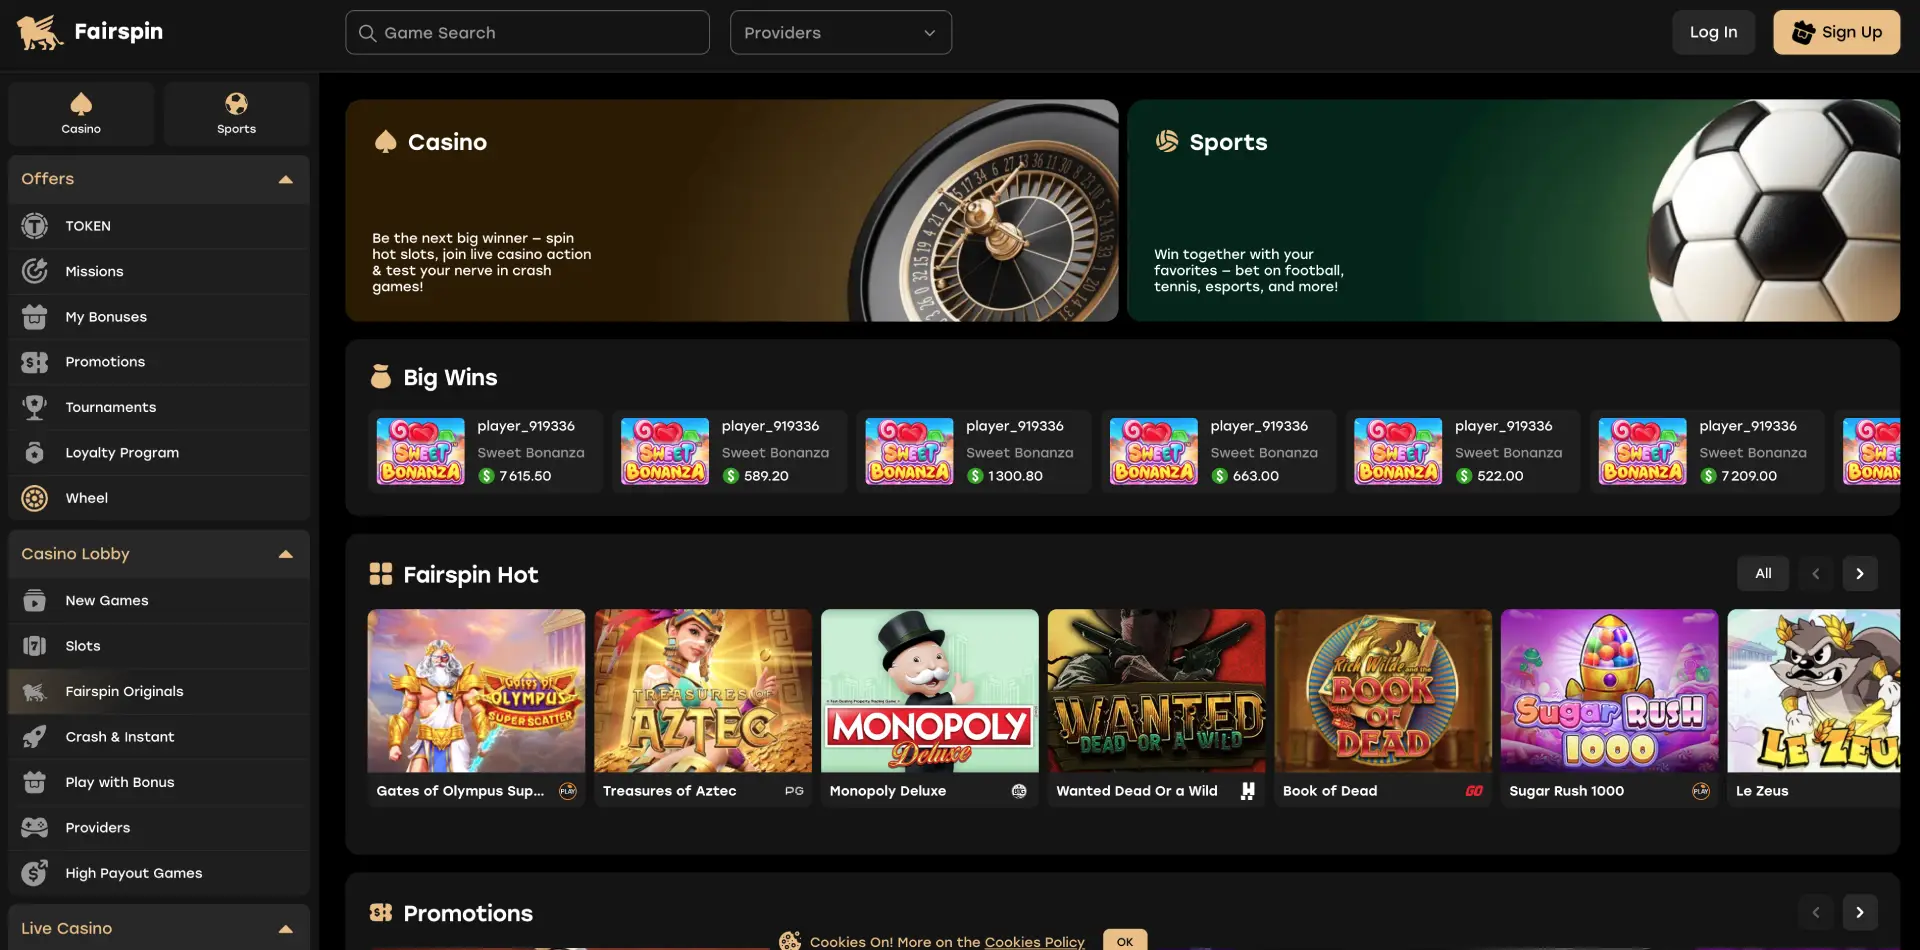Open the Loyalty Program section
This screenshot has width=1920, height=950.
pyautogui.click(x=121, y=452)
